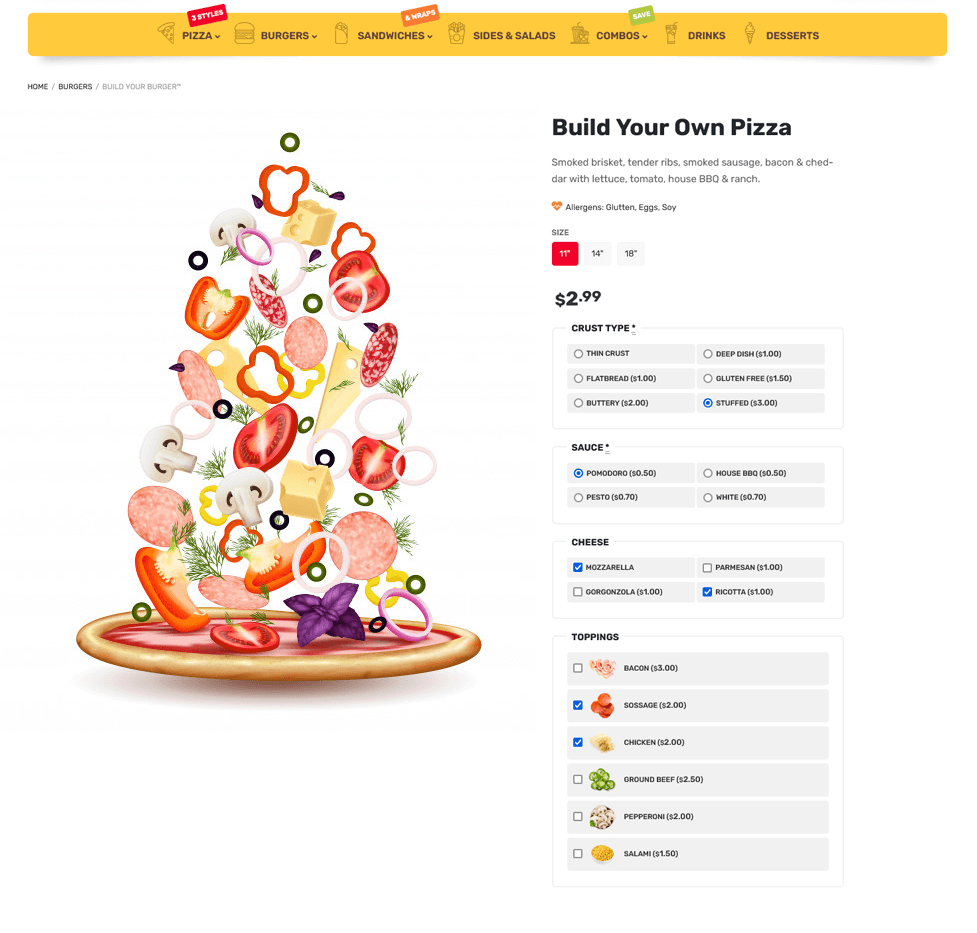Click the pizza slice icon in navigation
977x933 pixels.
(x=166, y=33)
